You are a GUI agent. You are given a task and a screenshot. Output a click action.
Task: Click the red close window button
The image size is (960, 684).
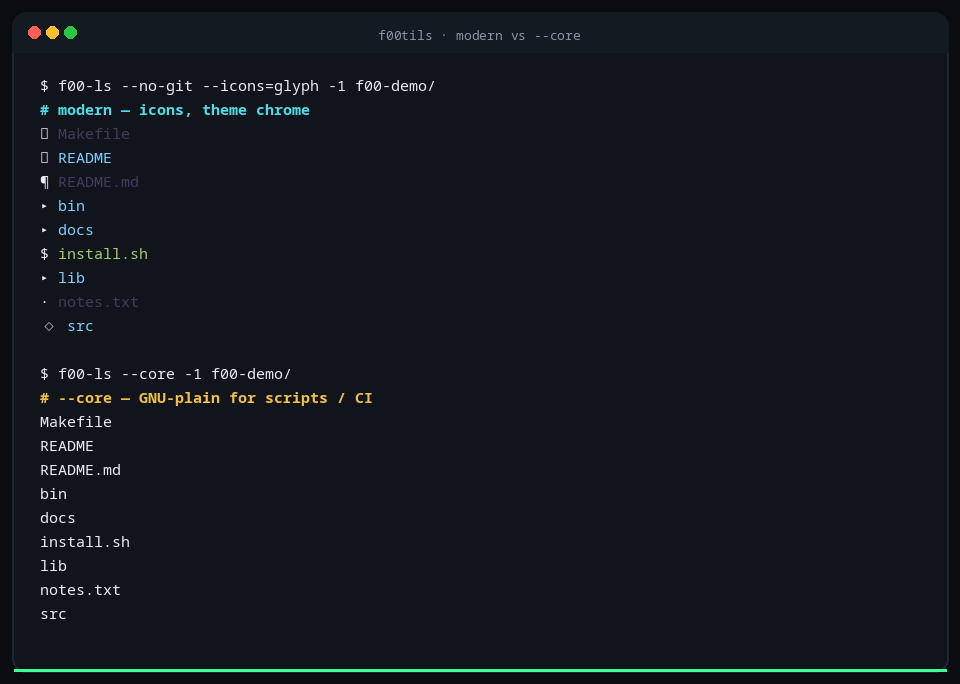click(34, 32)
